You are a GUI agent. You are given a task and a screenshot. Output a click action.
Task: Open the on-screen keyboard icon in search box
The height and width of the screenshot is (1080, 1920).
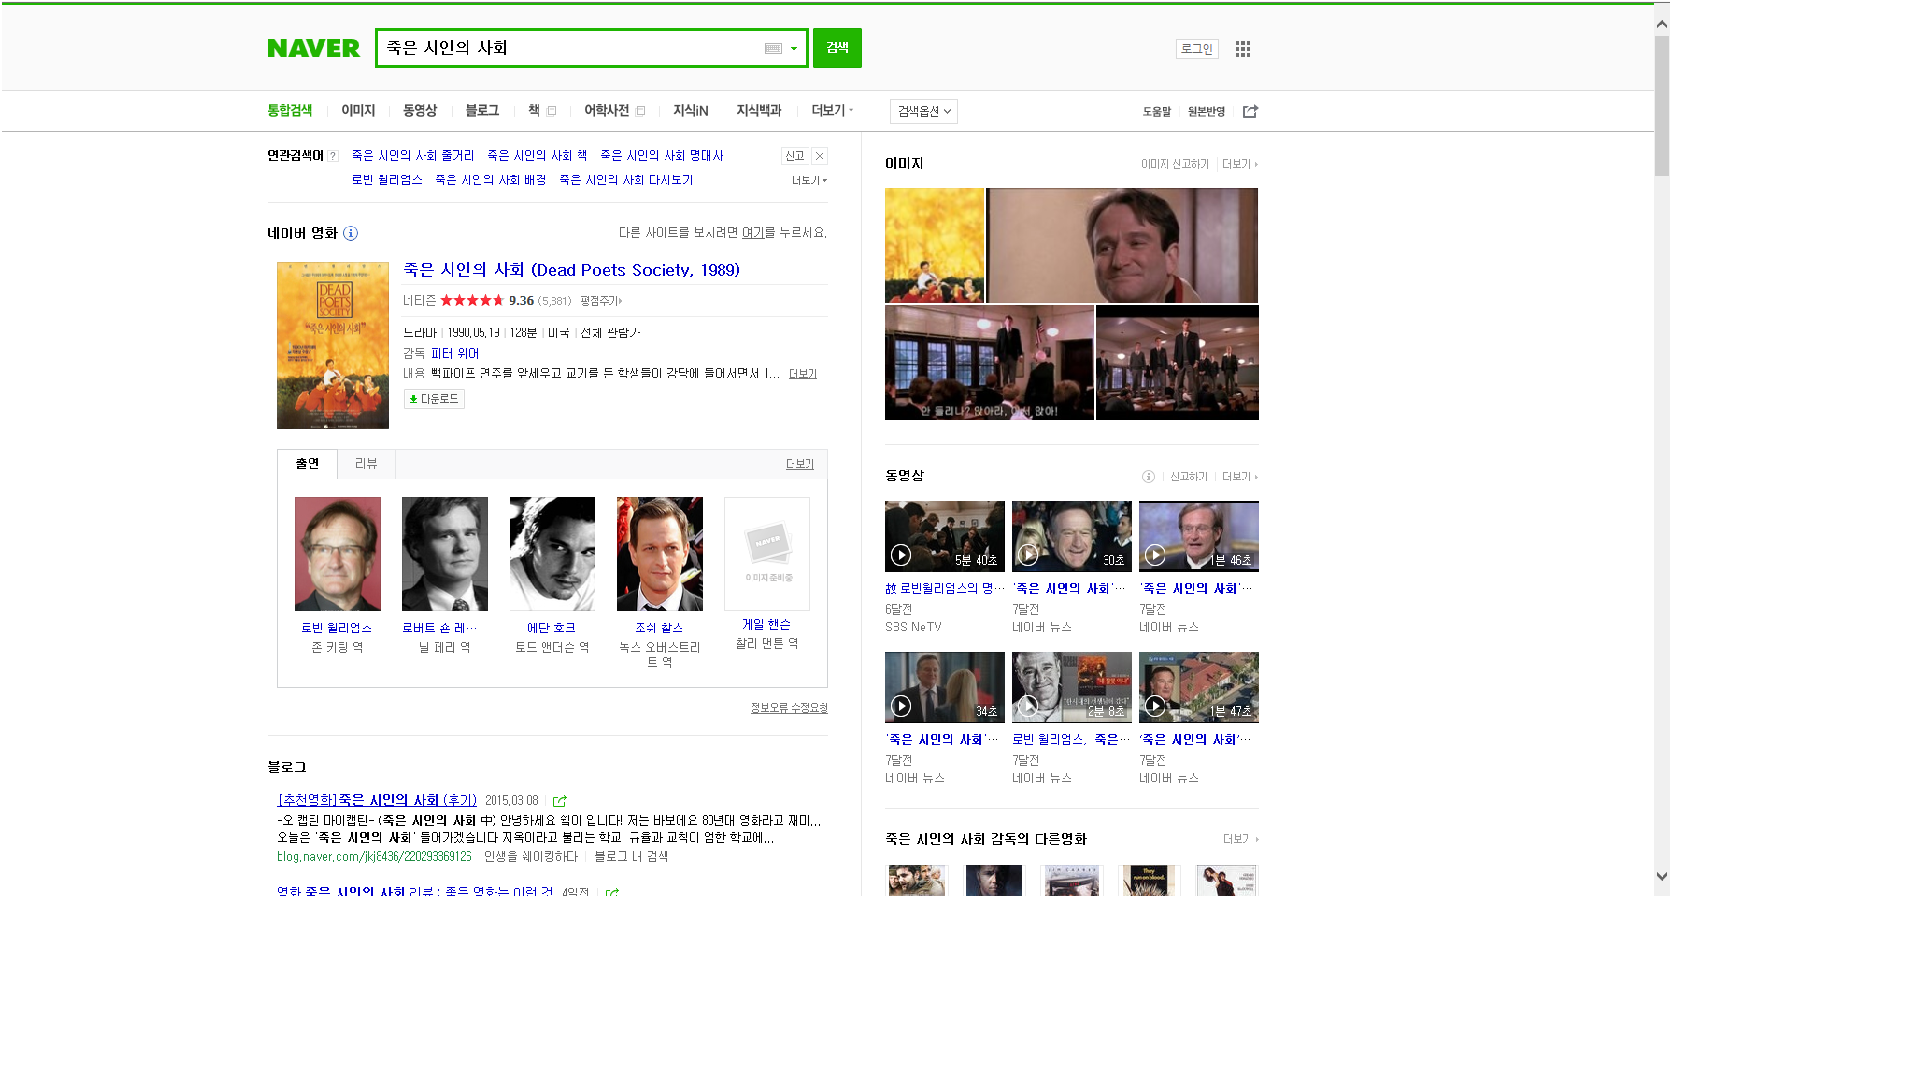[x=773, y=49]
